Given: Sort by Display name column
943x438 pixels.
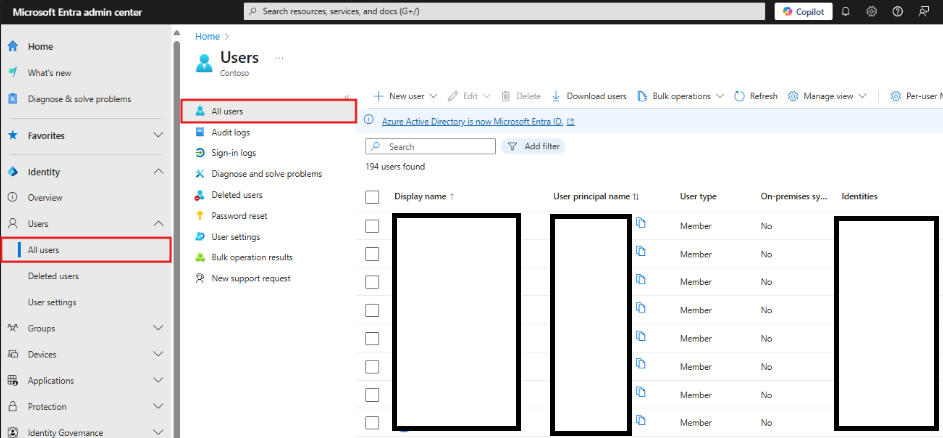Looking at the screenshot, I should [x=424, y=197].
